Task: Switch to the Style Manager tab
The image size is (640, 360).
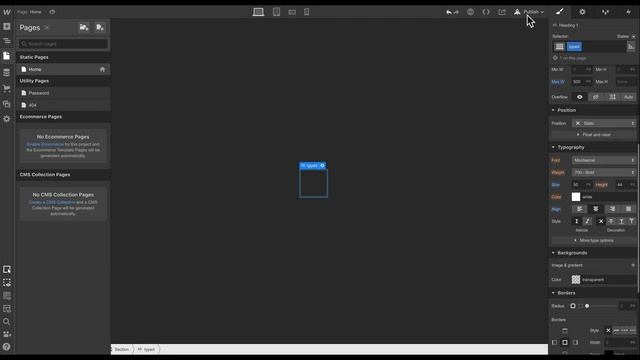Action: click(605, 12)
